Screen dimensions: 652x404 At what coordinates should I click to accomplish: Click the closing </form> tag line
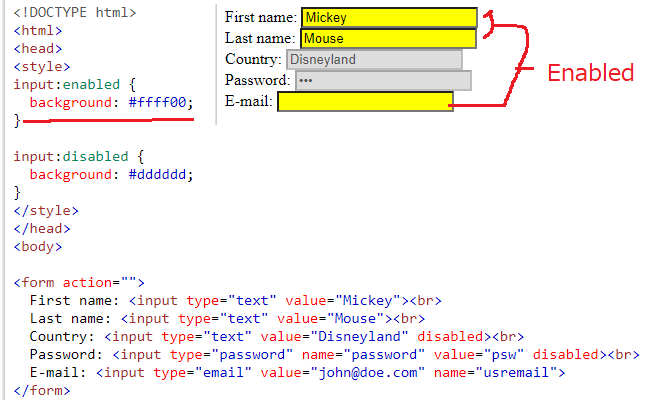tap(42, 391)
